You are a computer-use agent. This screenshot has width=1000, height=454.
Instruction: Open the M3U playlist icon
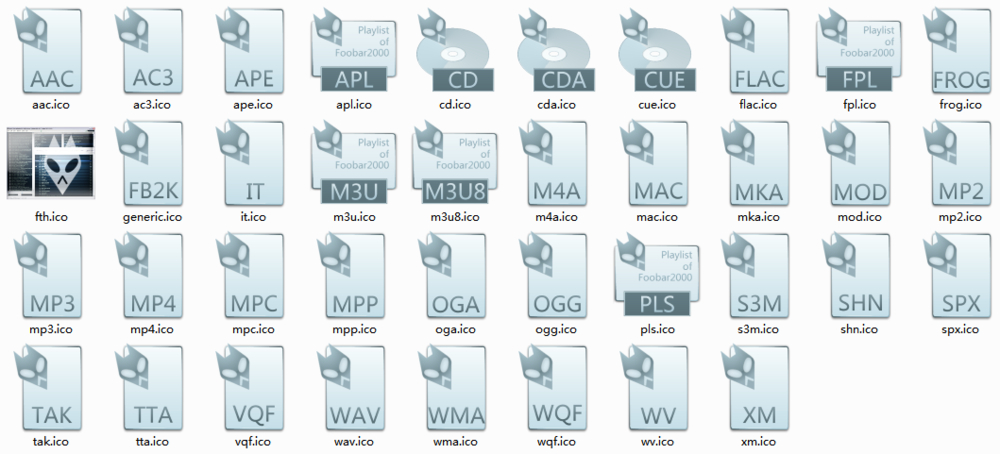[x=354, y=164]
